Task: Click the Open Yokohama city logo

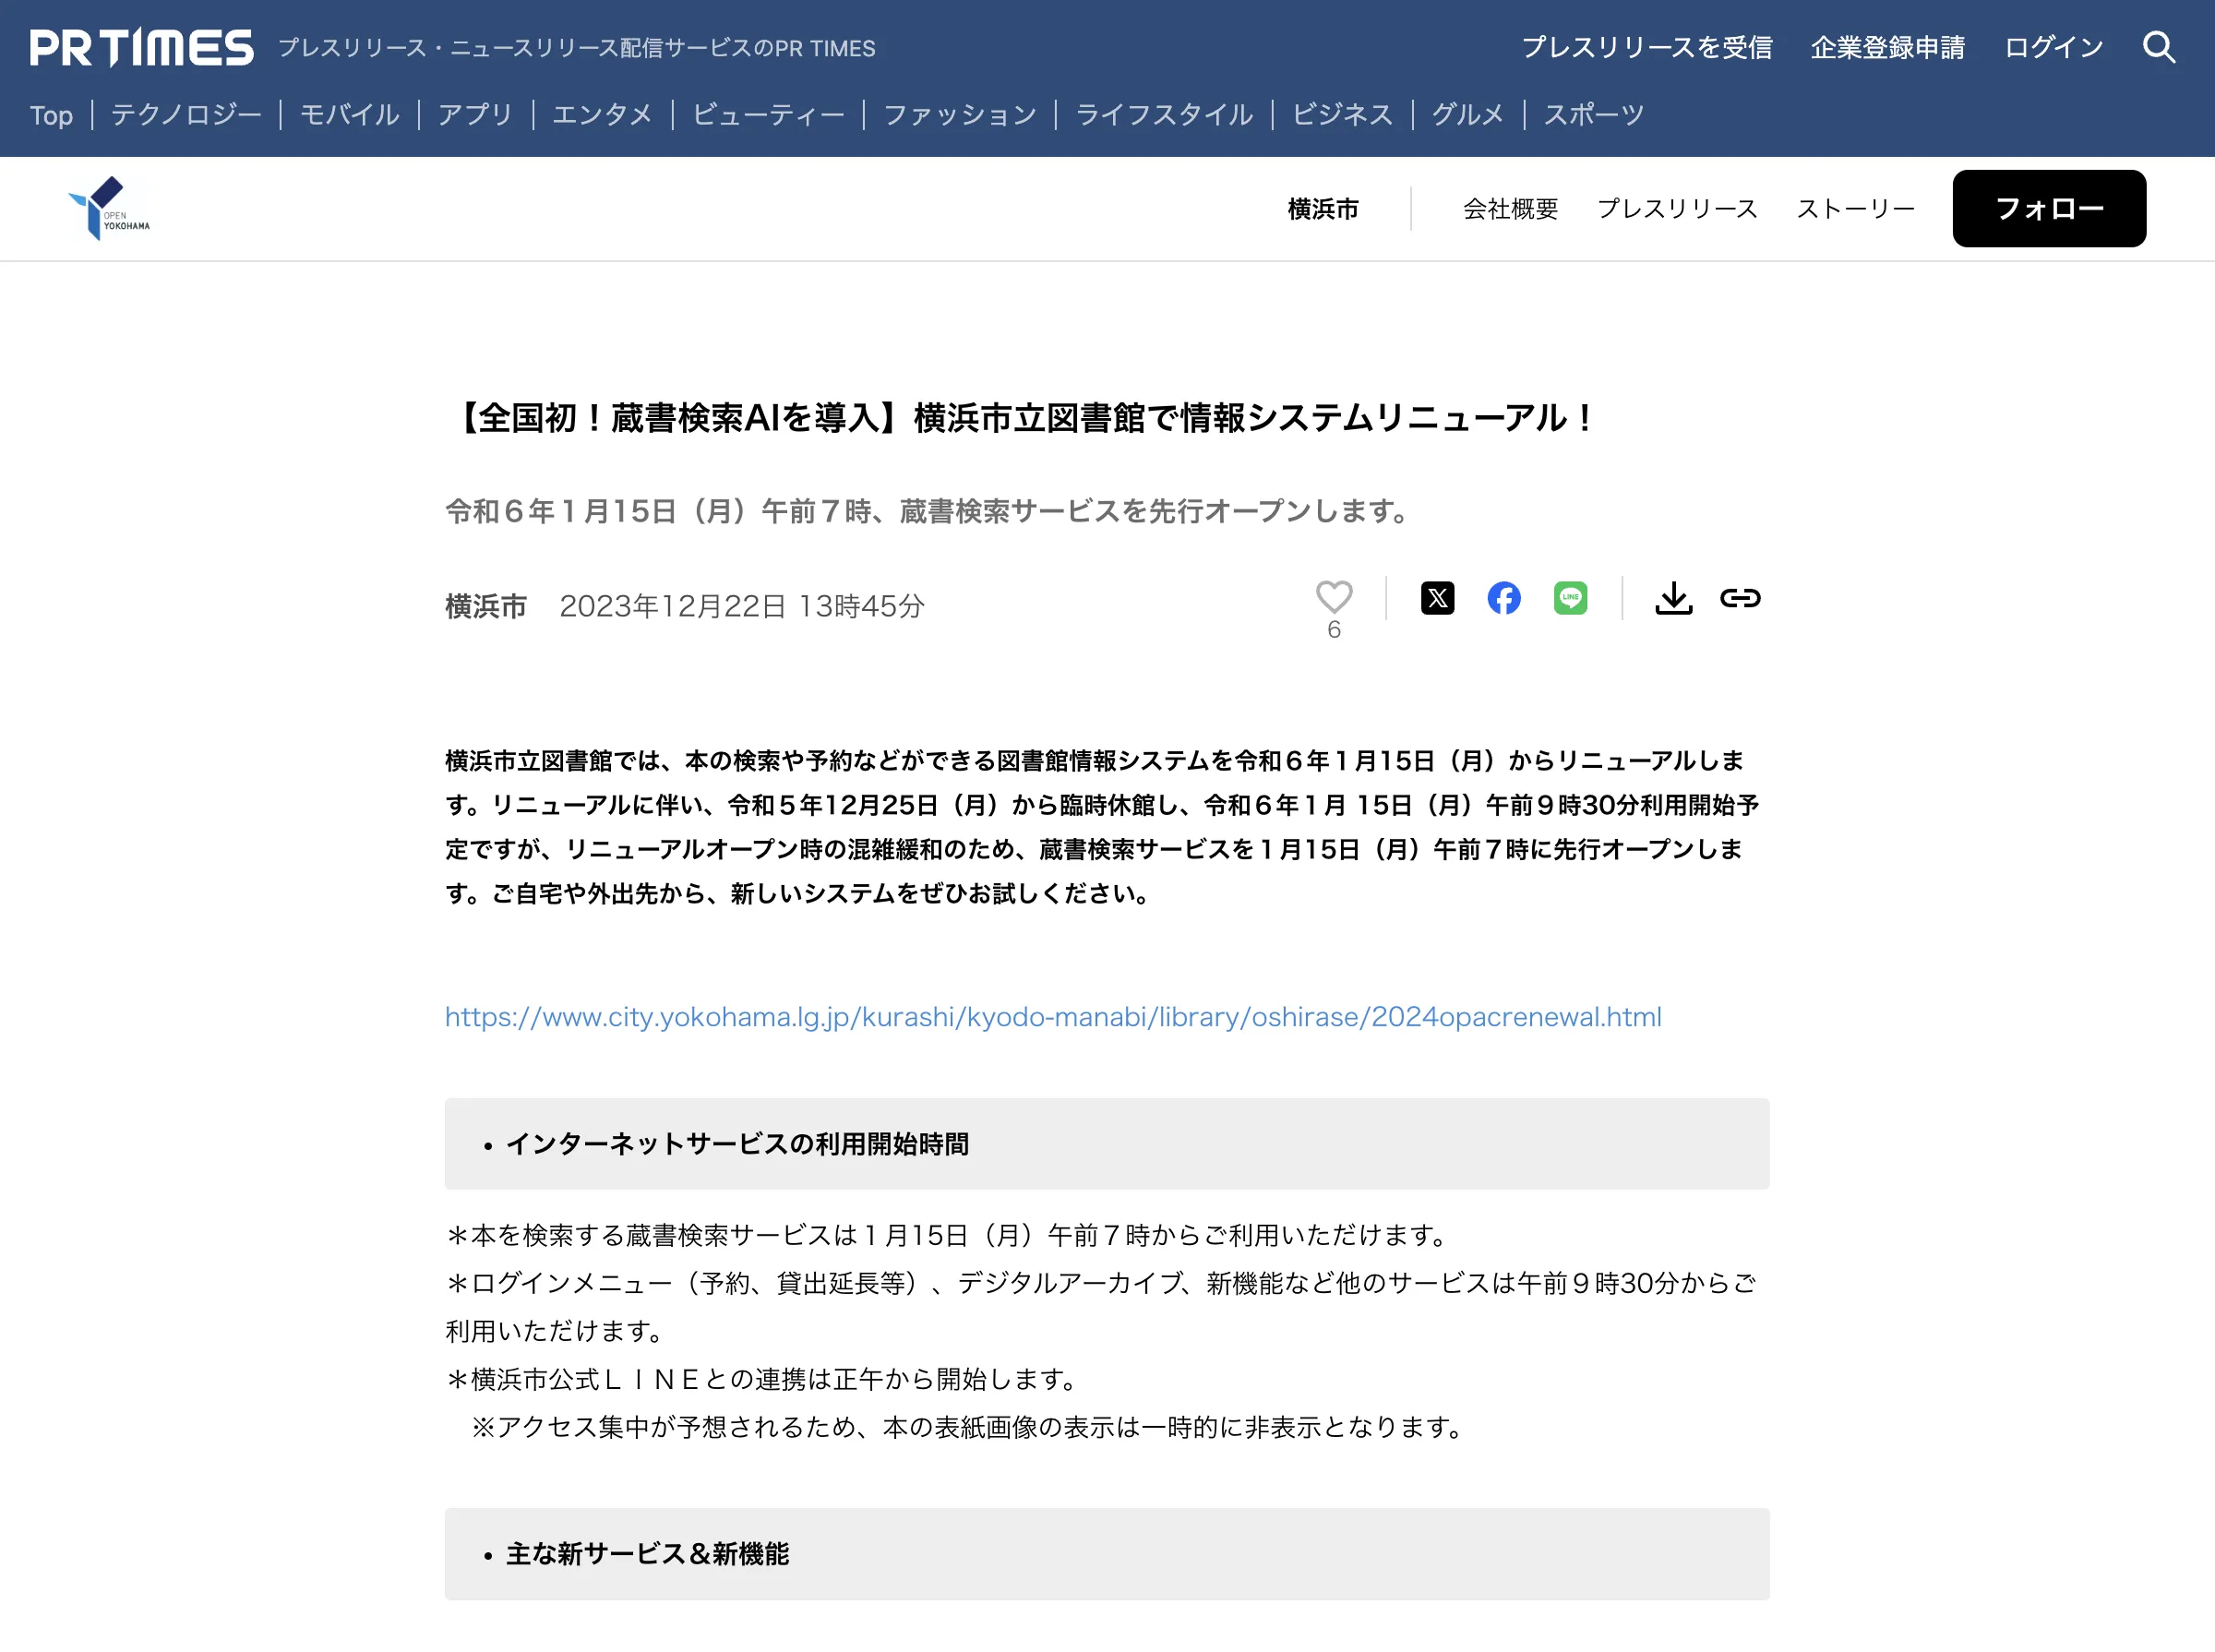Action: (x=109, y=208)
